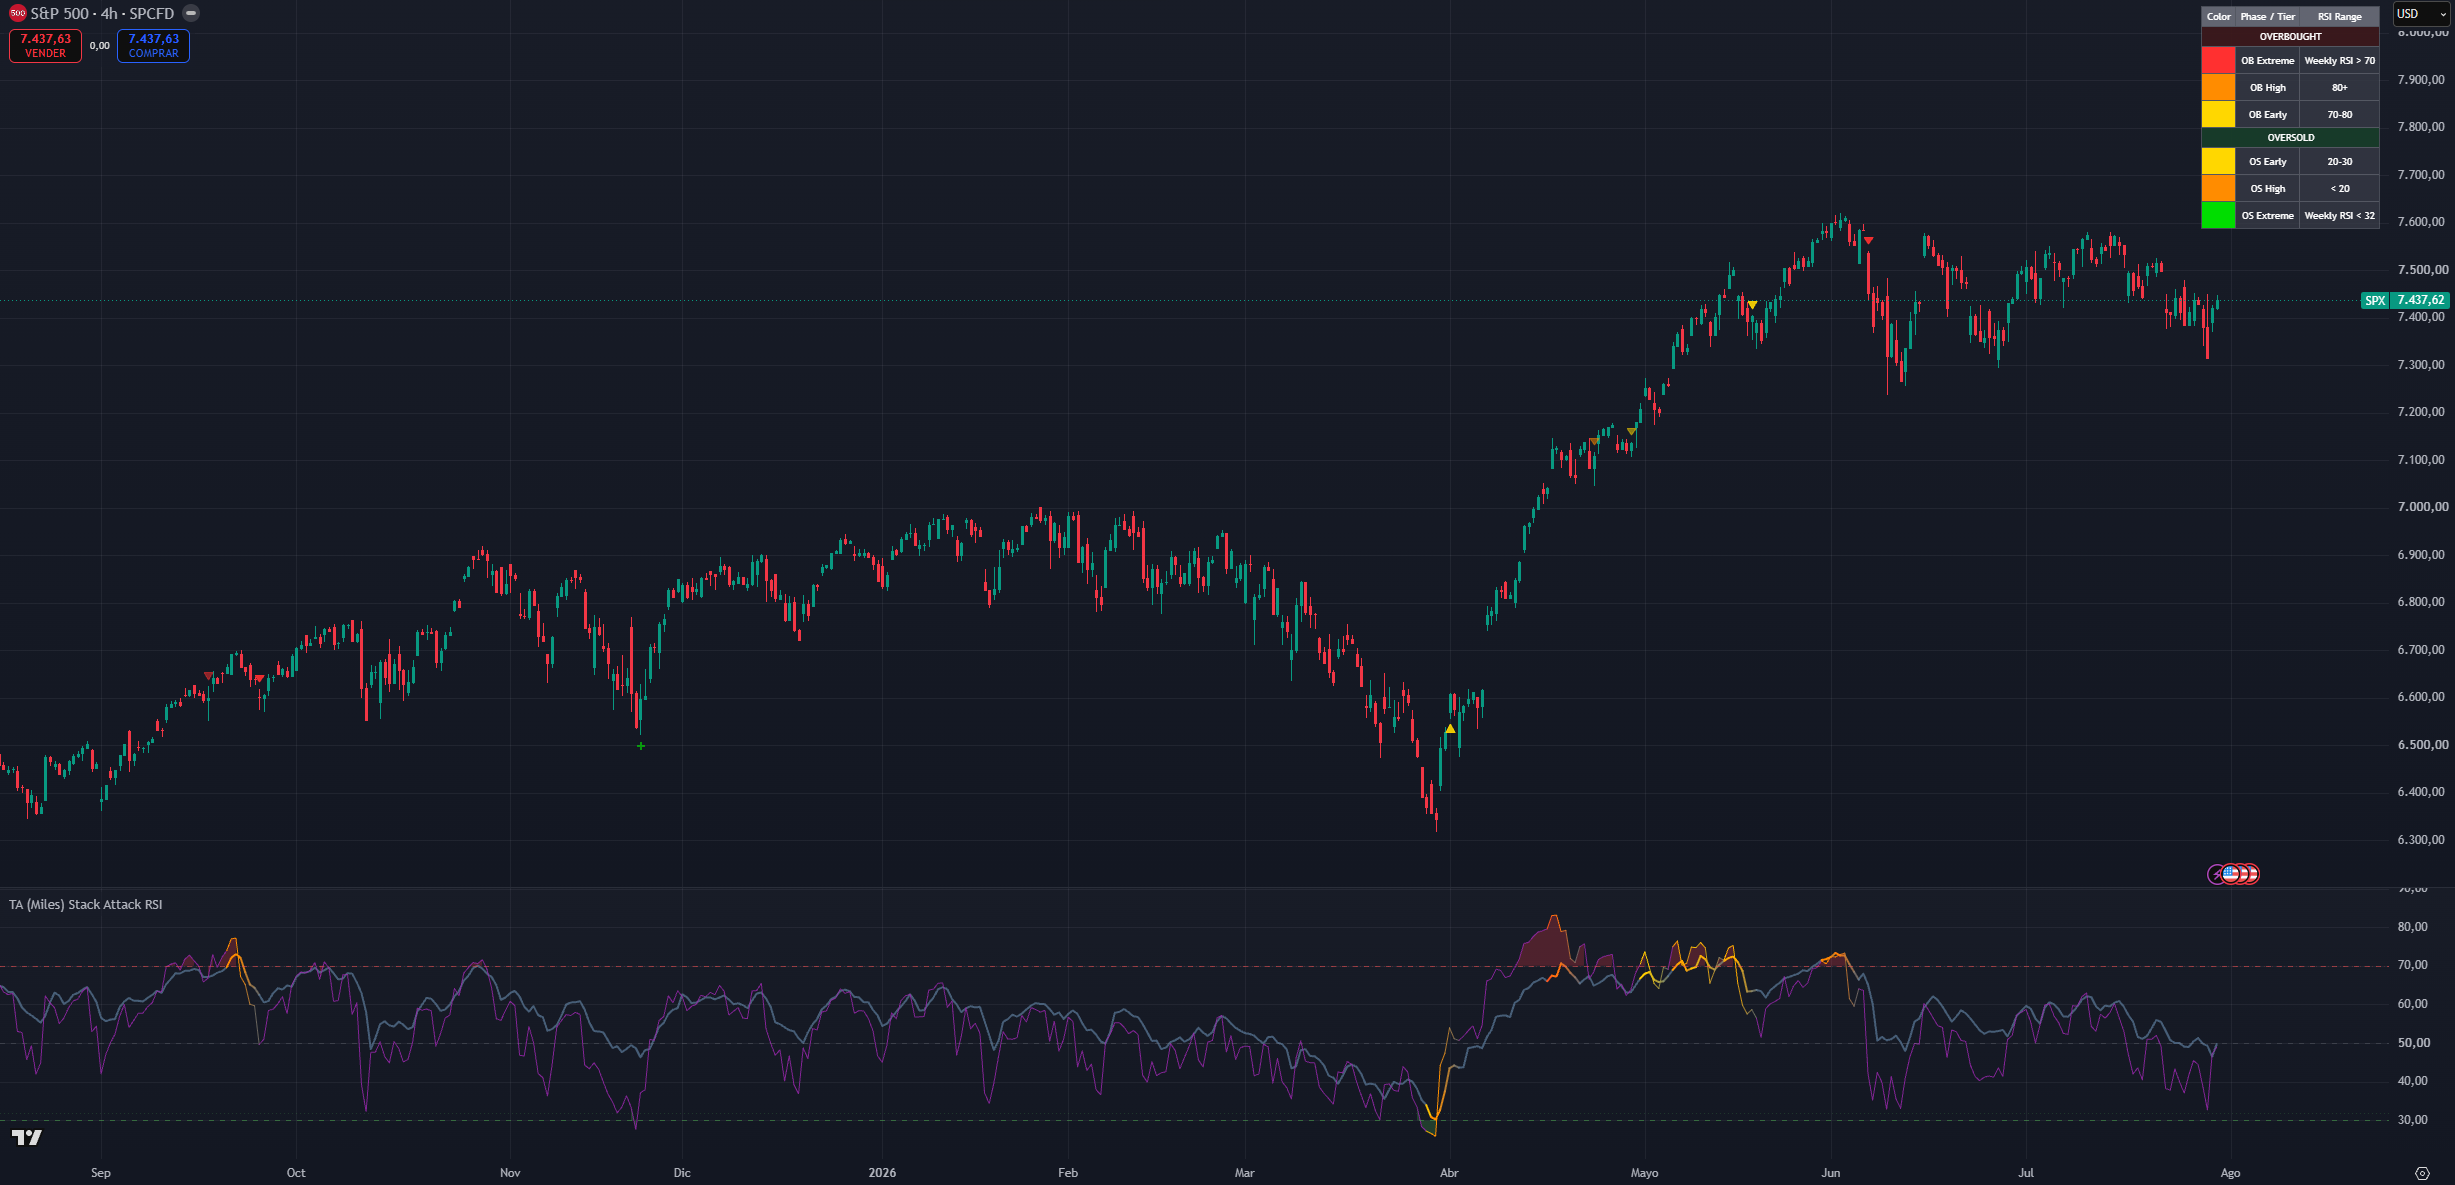Click the yellow down-triangle signal in late May
2455x1185 pixels.
point(1752,304)
